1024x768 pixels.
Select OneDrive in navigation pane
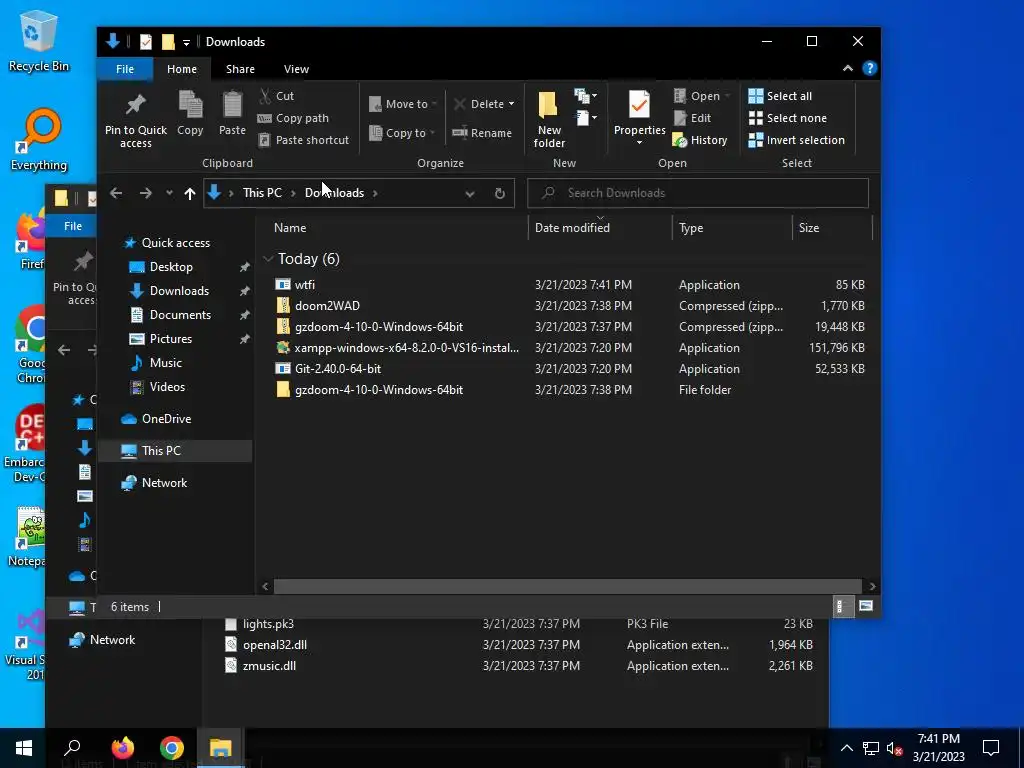(166, 419)
